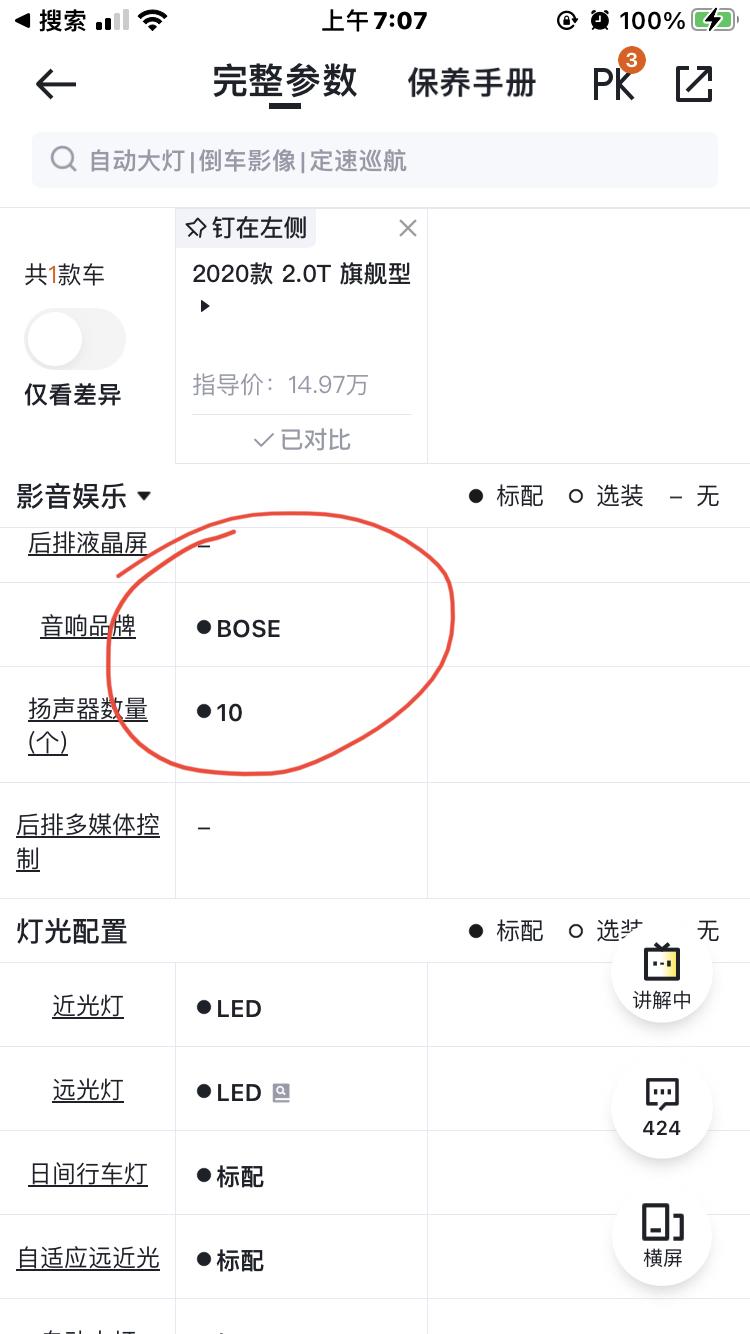Return to 搜索 app via status bar
The height and width of the screenshot is (1334, 750).
click(x=50, y=20)
